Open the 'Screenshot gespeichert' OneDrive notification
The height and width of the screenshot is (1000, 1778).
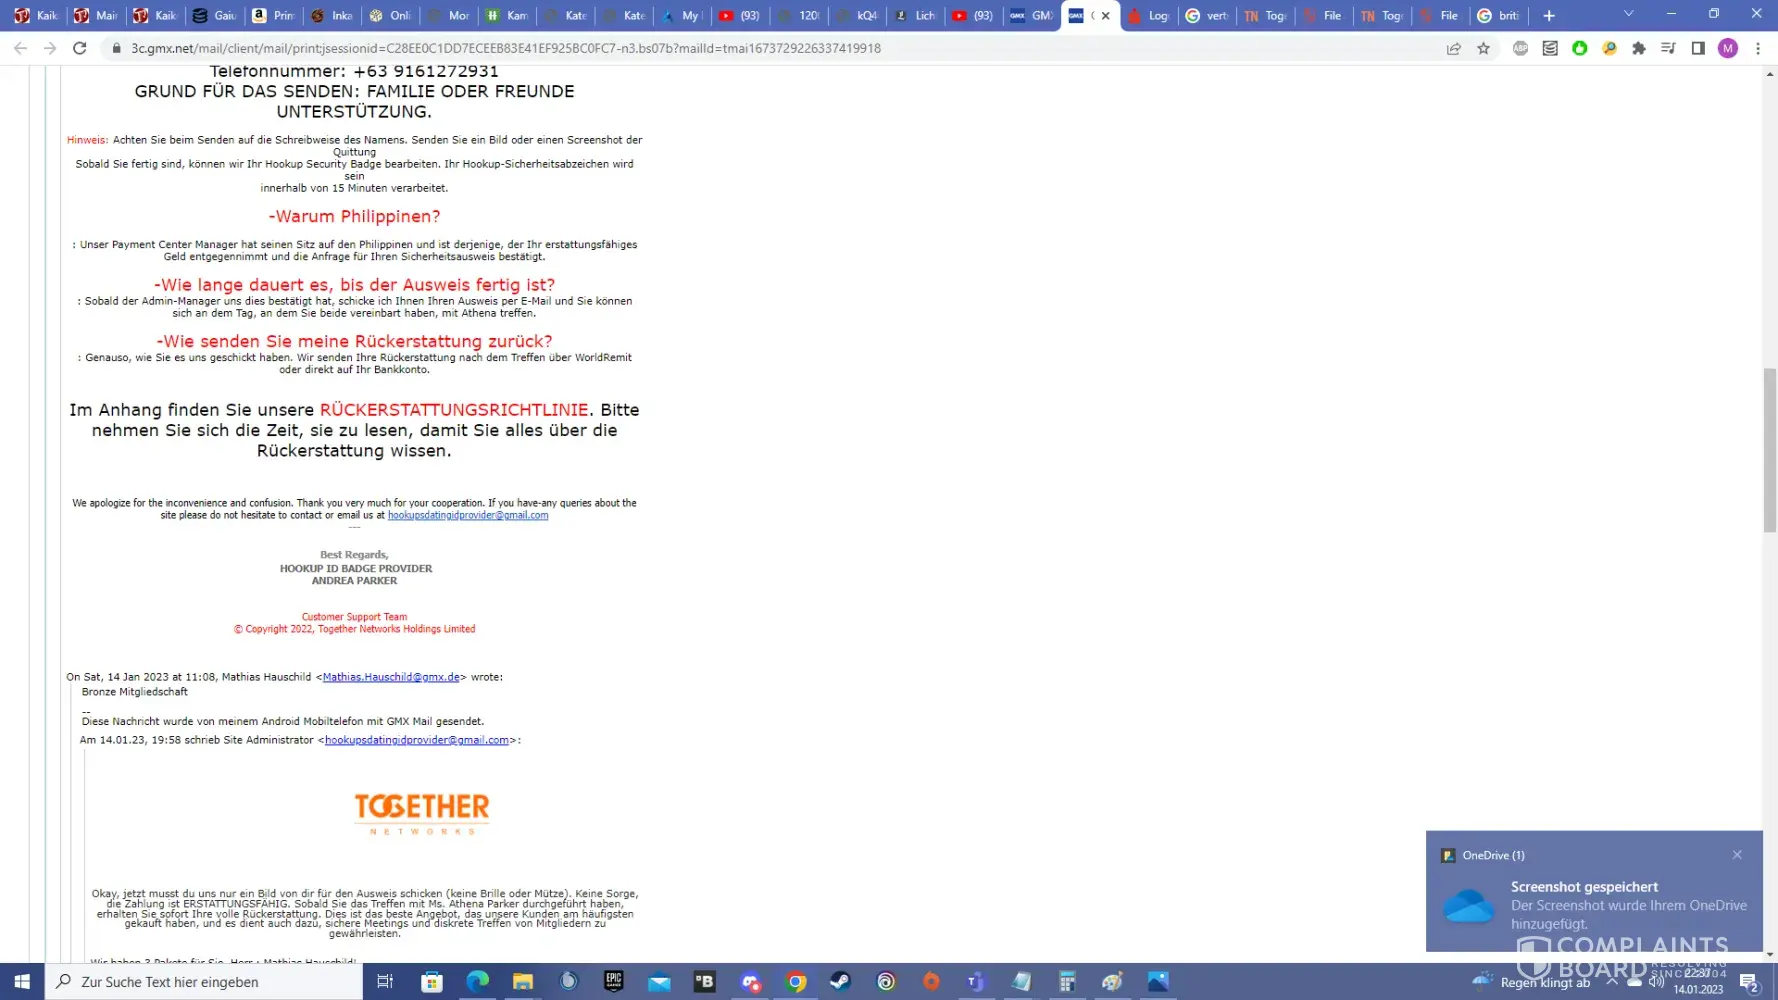[1594, 891]
